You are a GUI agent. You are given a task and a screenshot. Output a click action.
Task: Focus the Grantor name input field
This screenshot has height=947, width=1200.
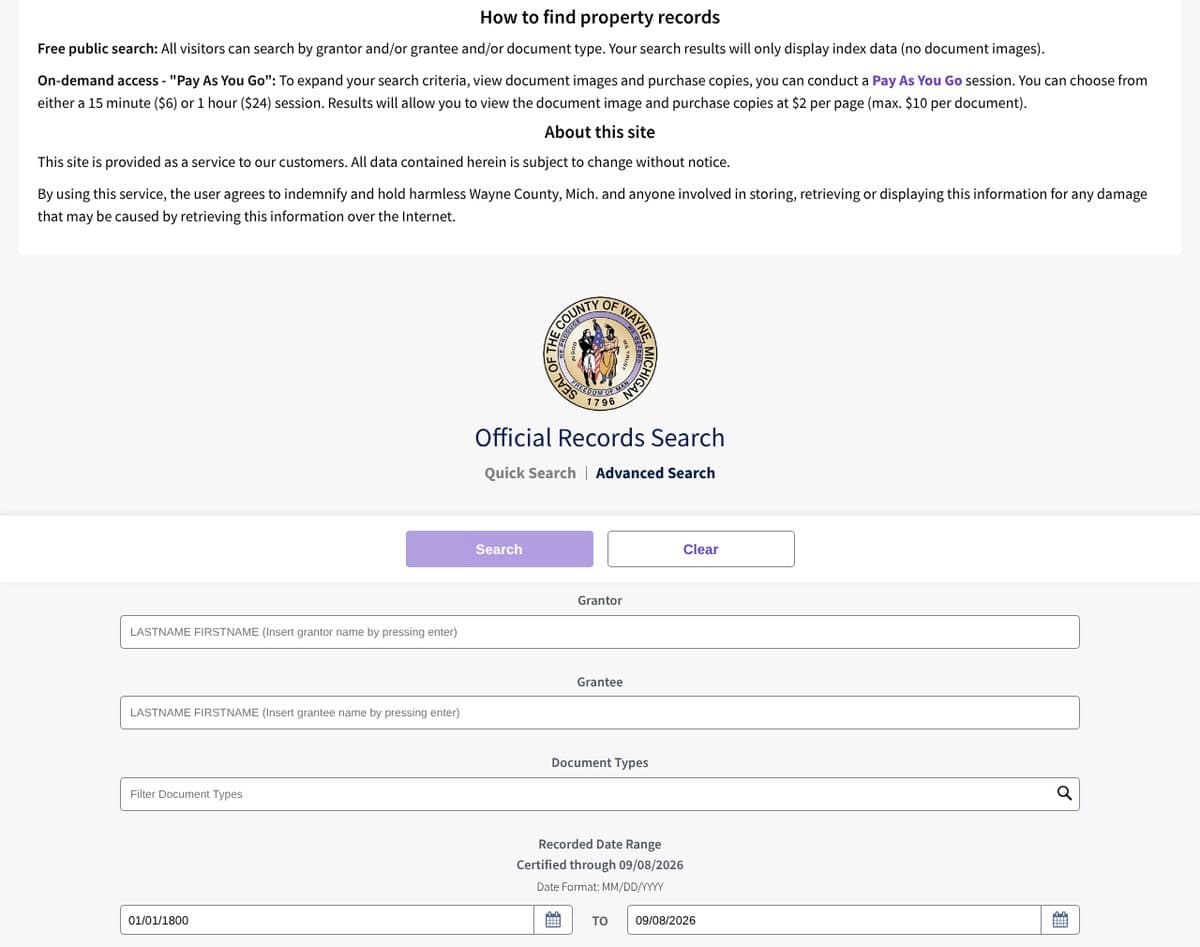(x=600, y=632)
